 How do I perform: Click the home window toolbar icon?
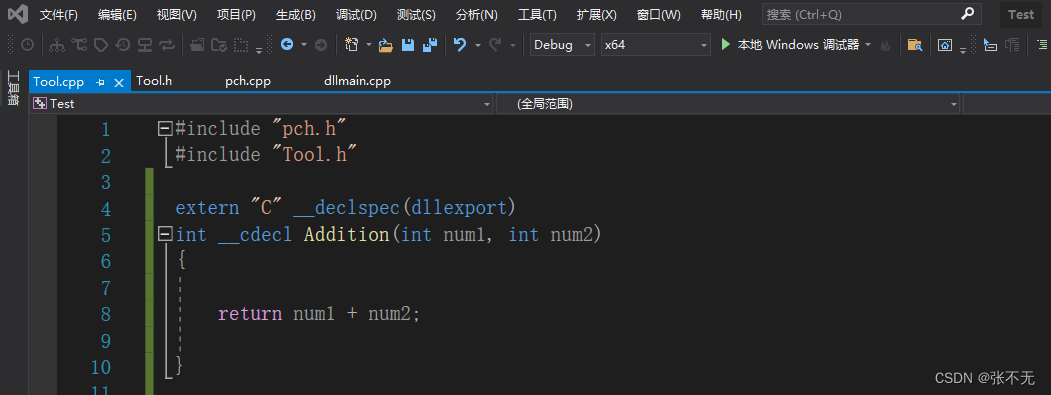click(x=944, y=45)
